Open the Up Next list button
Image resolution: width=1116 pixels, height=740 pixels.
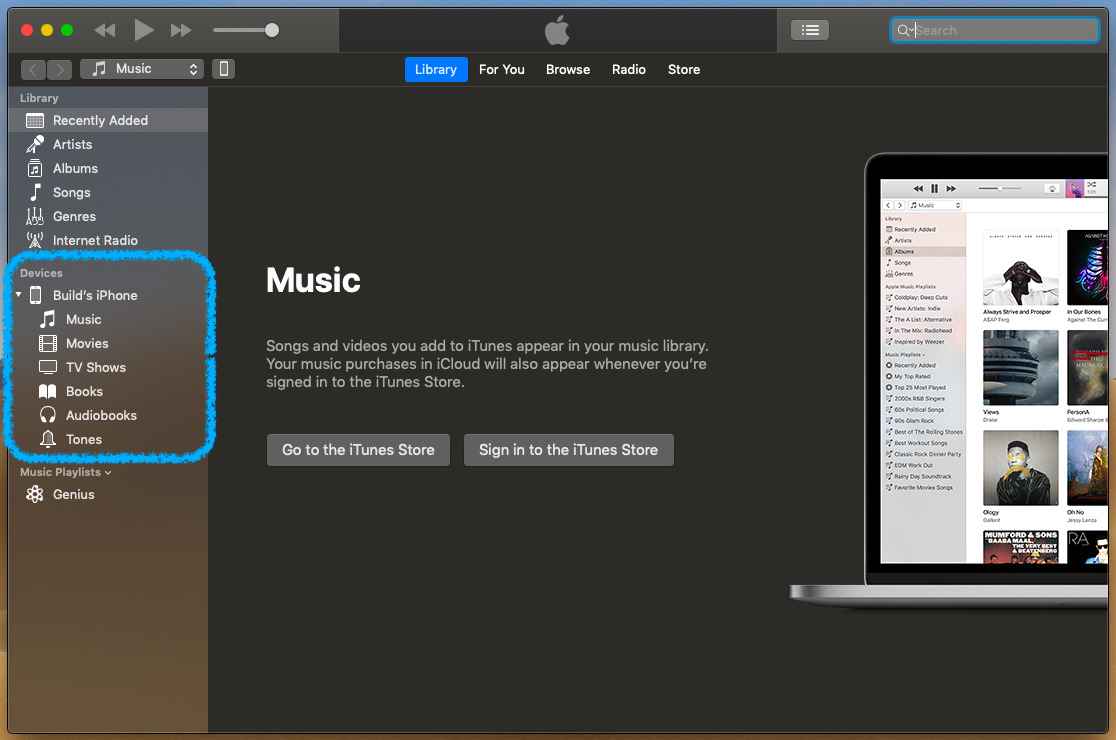(809, 30)
